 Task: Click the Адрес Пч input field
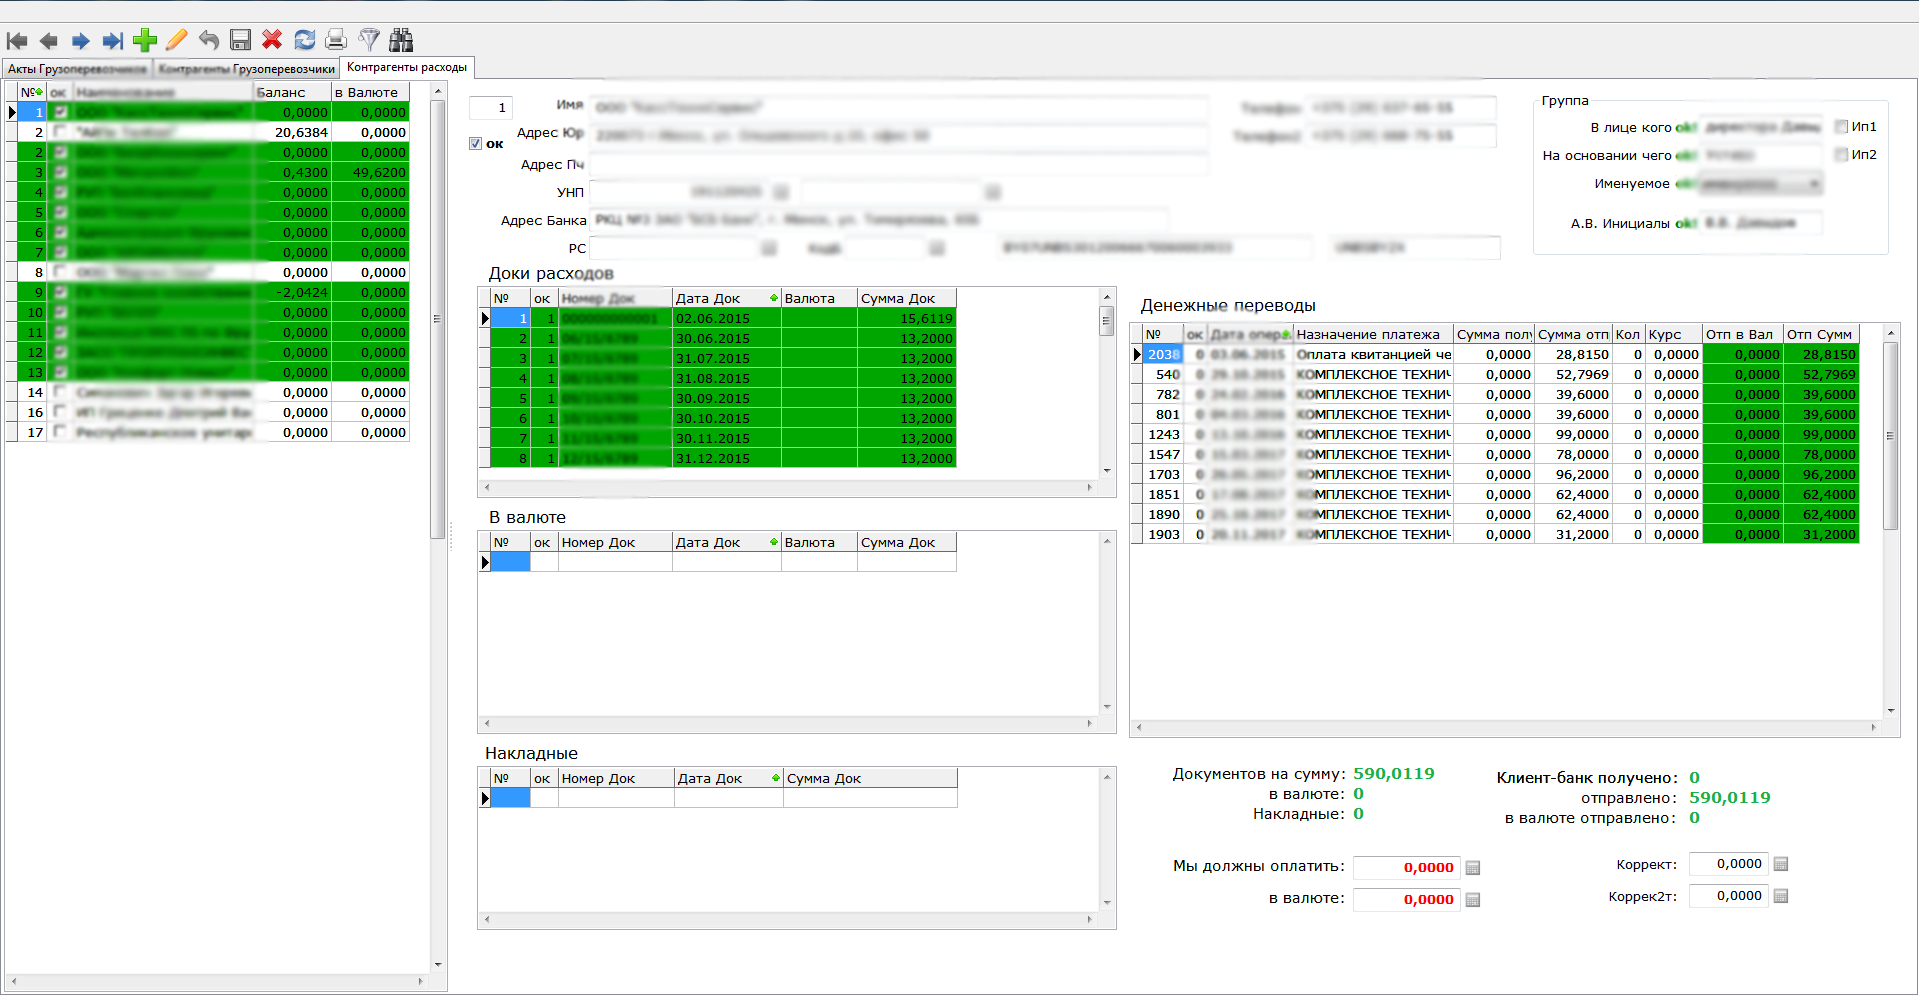tap(898, 165)
